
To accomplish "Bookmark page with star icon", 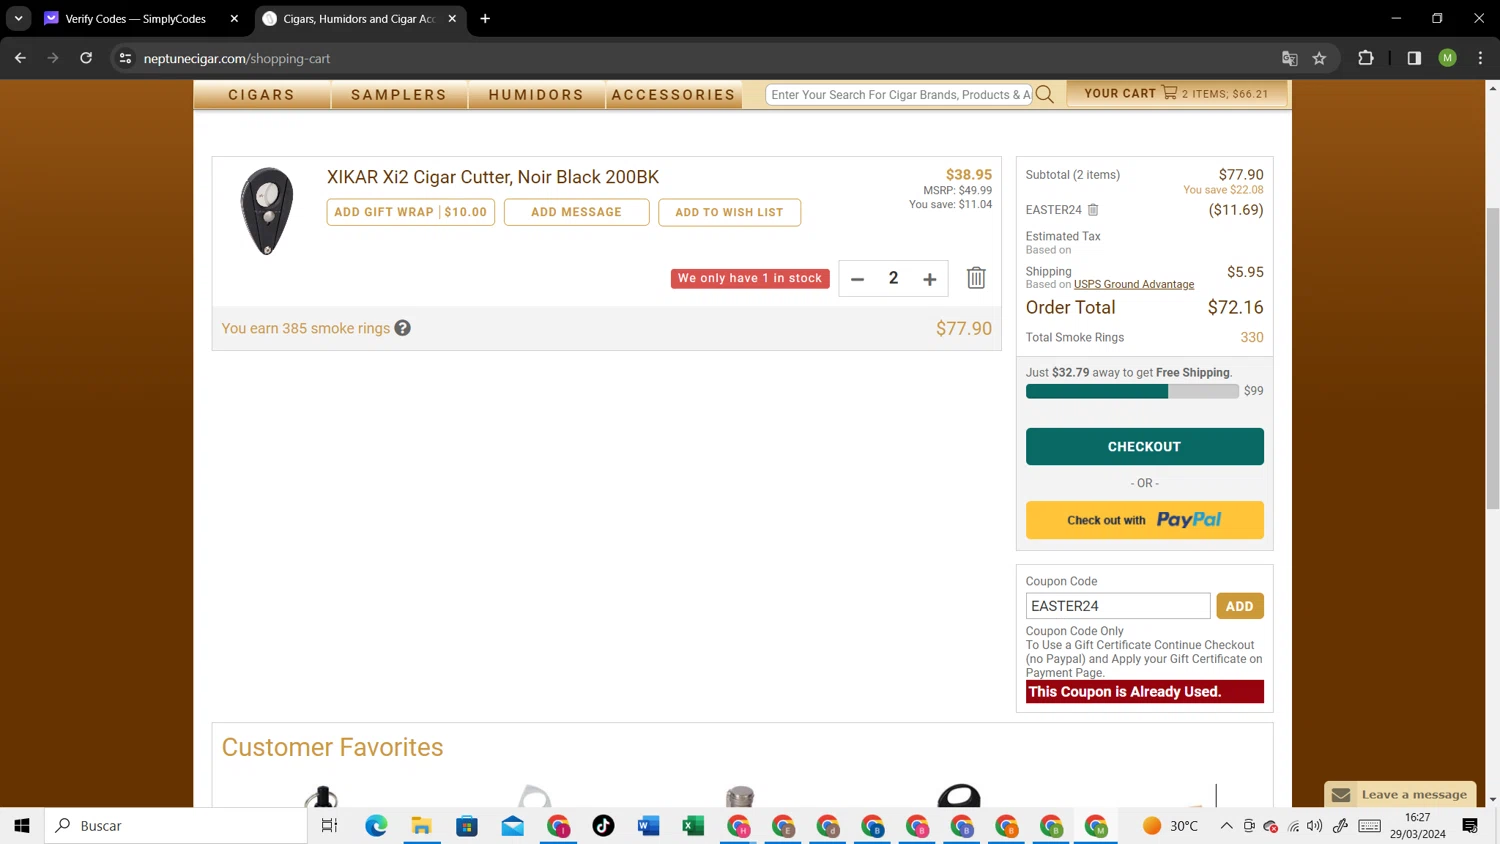I will [x=1319, y=58].
